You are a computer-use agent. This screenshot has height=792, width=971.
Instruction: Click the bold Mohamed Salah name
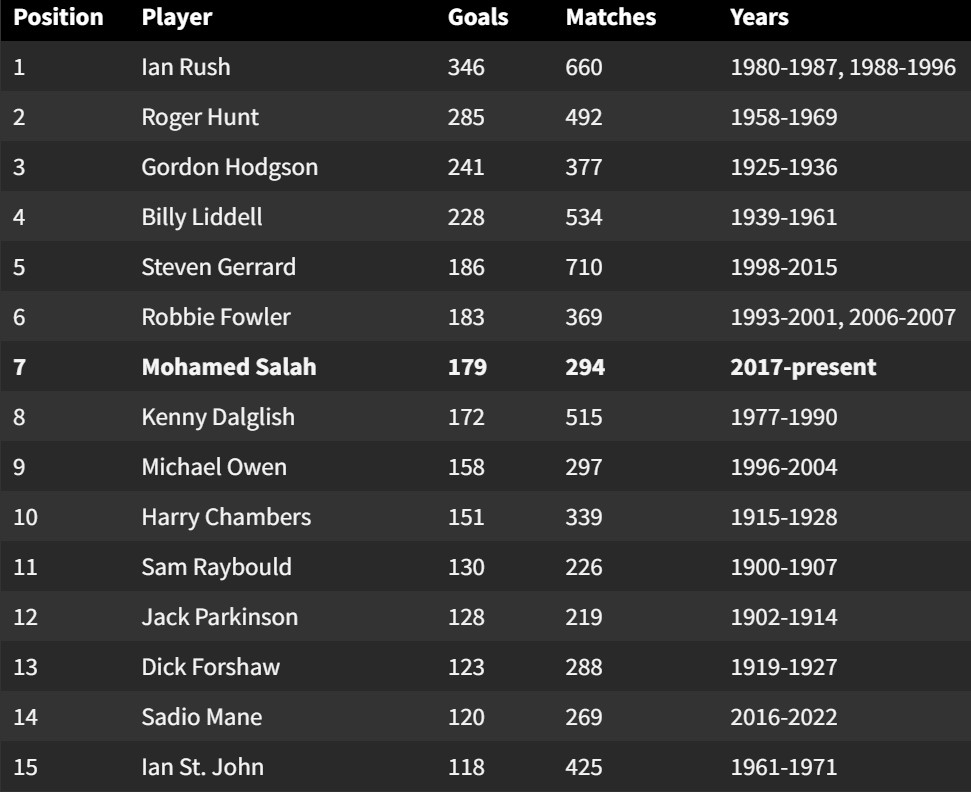[229, 367]
